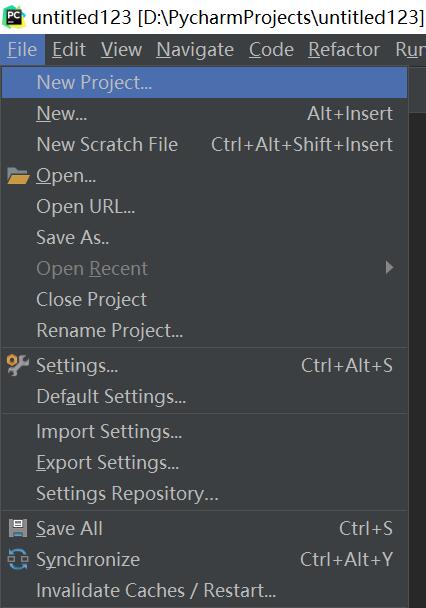
Task: Choose Save As.. entry
Action: coord(204,237)
